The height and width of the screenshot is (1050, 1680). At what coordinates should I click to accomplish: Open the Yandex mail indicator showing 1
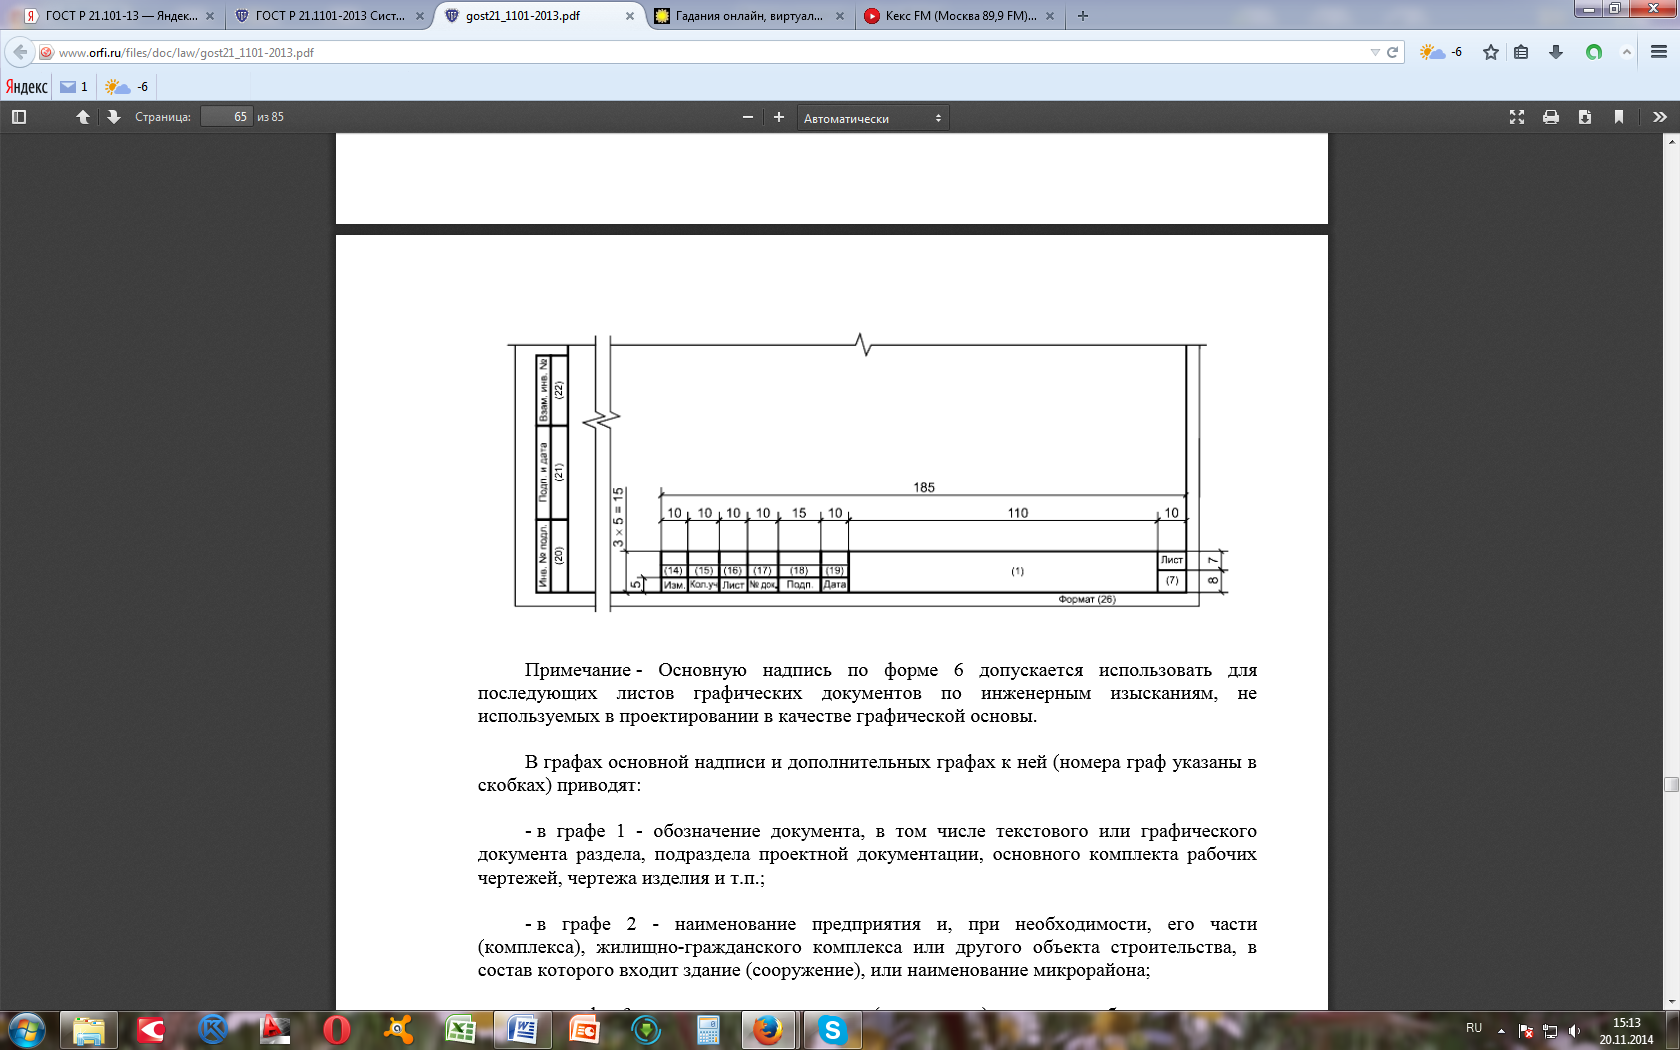point(74,87)
